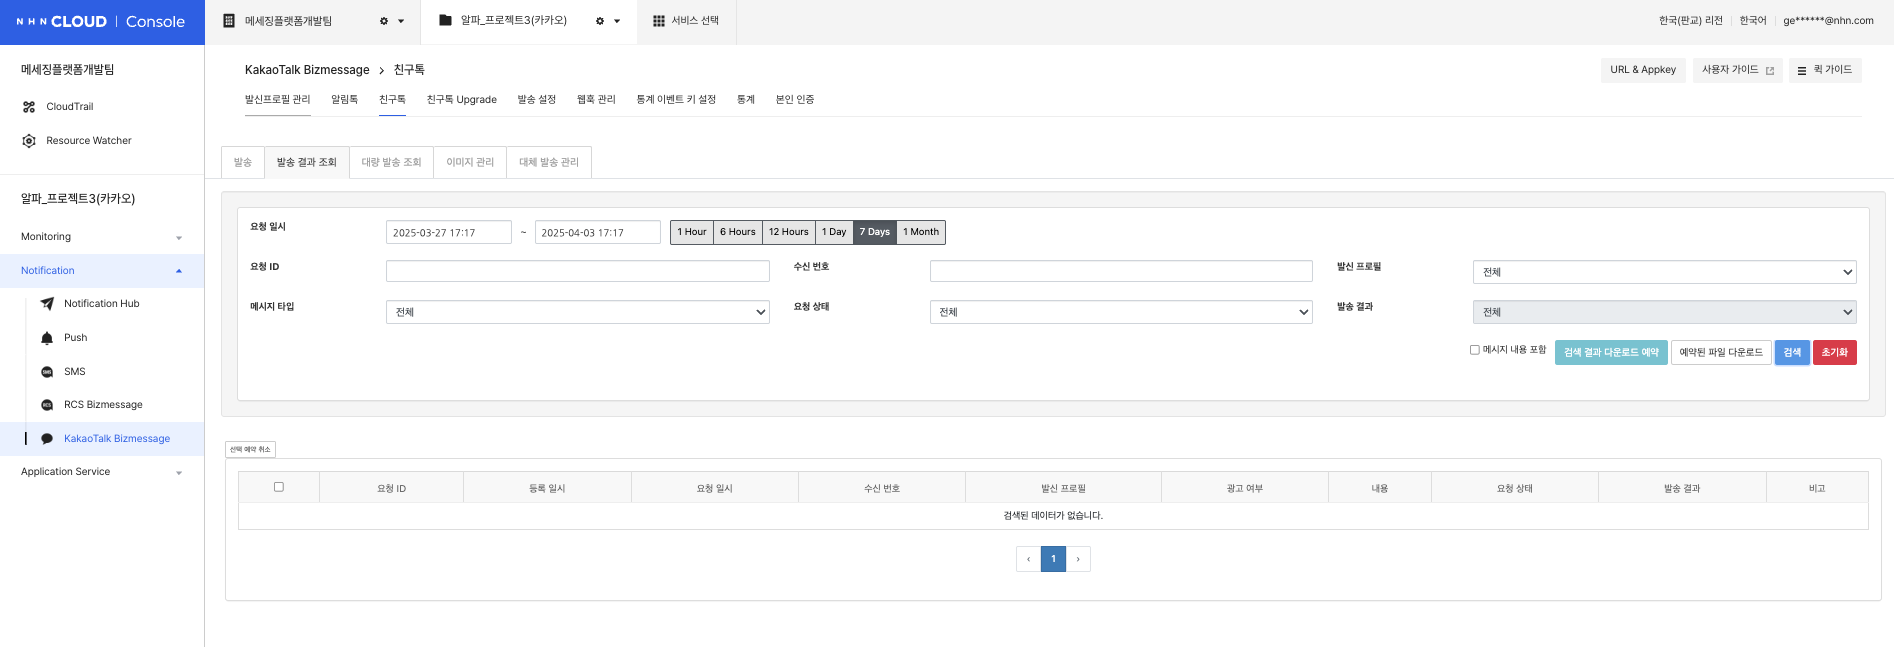
Task: Select the 1 Month range button
Action: [x=921, y=232]
